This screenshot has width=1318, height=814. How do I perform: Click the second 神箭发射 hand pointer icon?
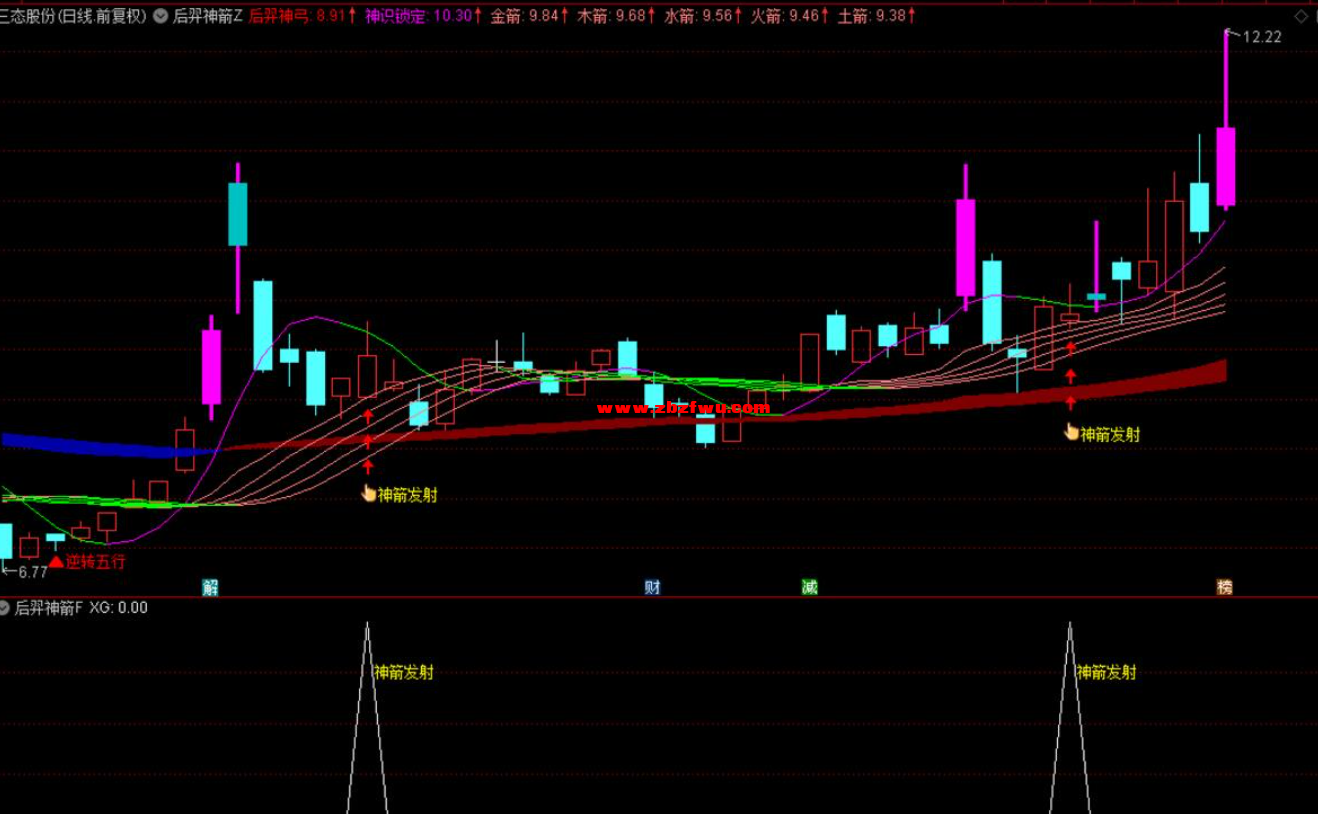[x=1071, y=433]
